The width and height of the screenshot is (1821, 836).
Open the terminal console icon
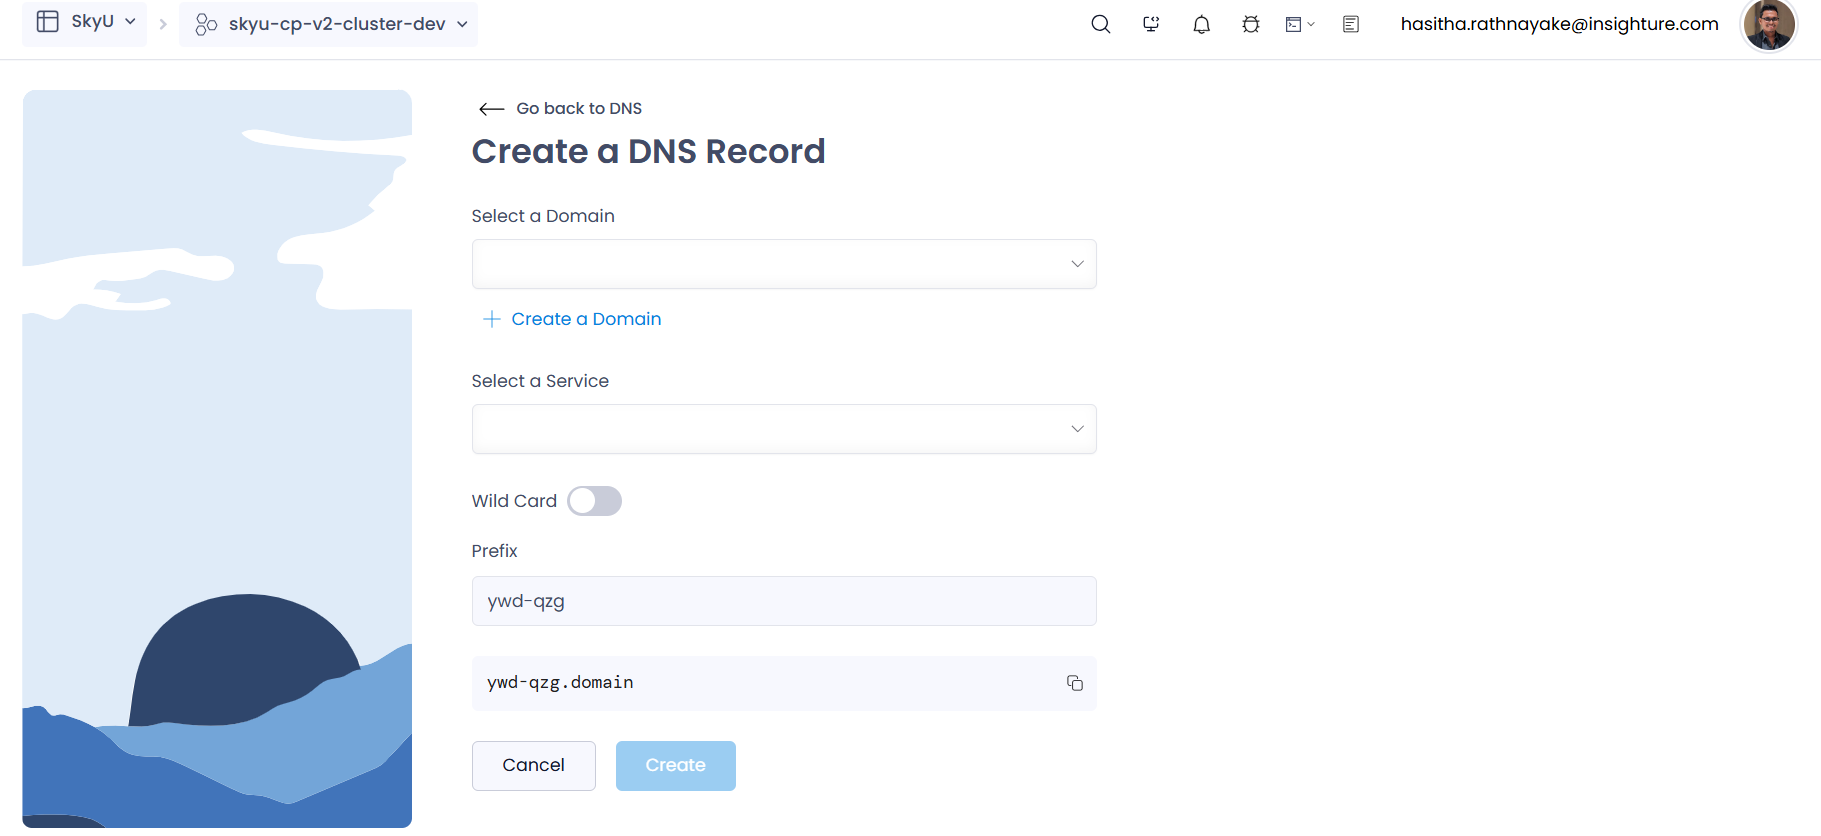[1293, 24]
